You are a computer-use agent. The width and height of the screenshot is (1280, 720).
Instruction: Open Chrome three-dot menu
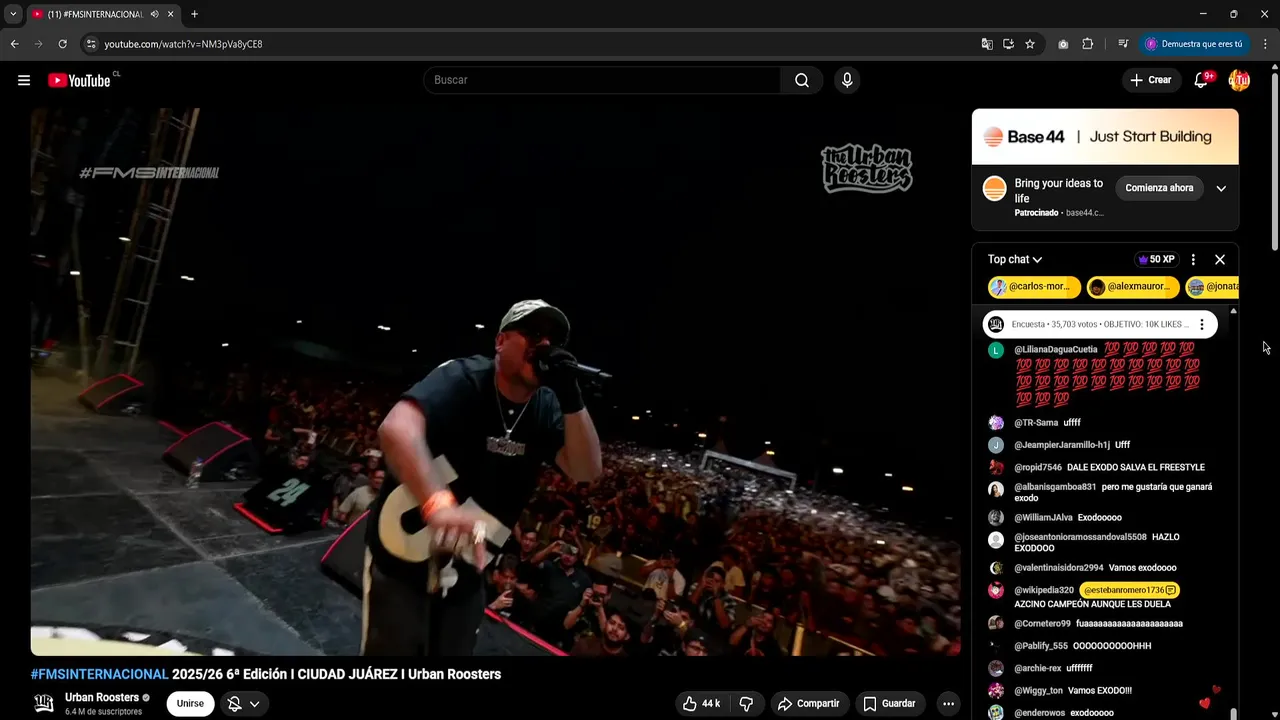[1266, 44]
